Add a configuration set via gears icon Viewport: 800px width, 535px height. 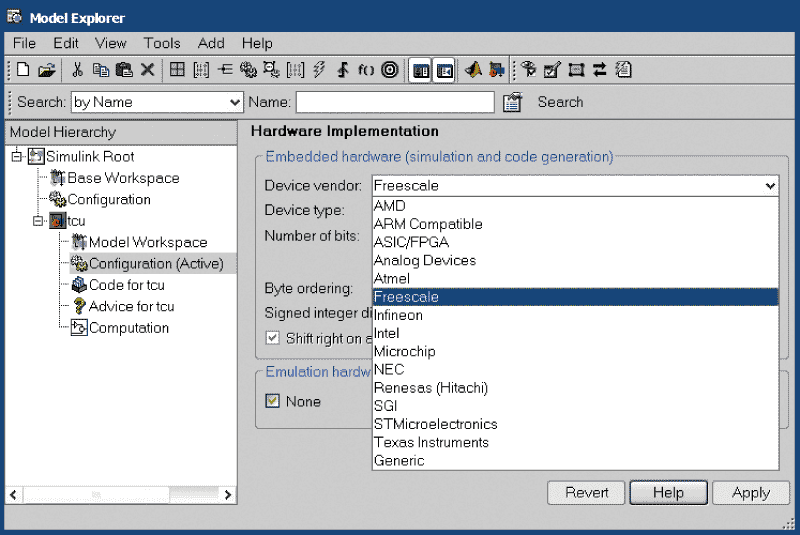[248, 70]
